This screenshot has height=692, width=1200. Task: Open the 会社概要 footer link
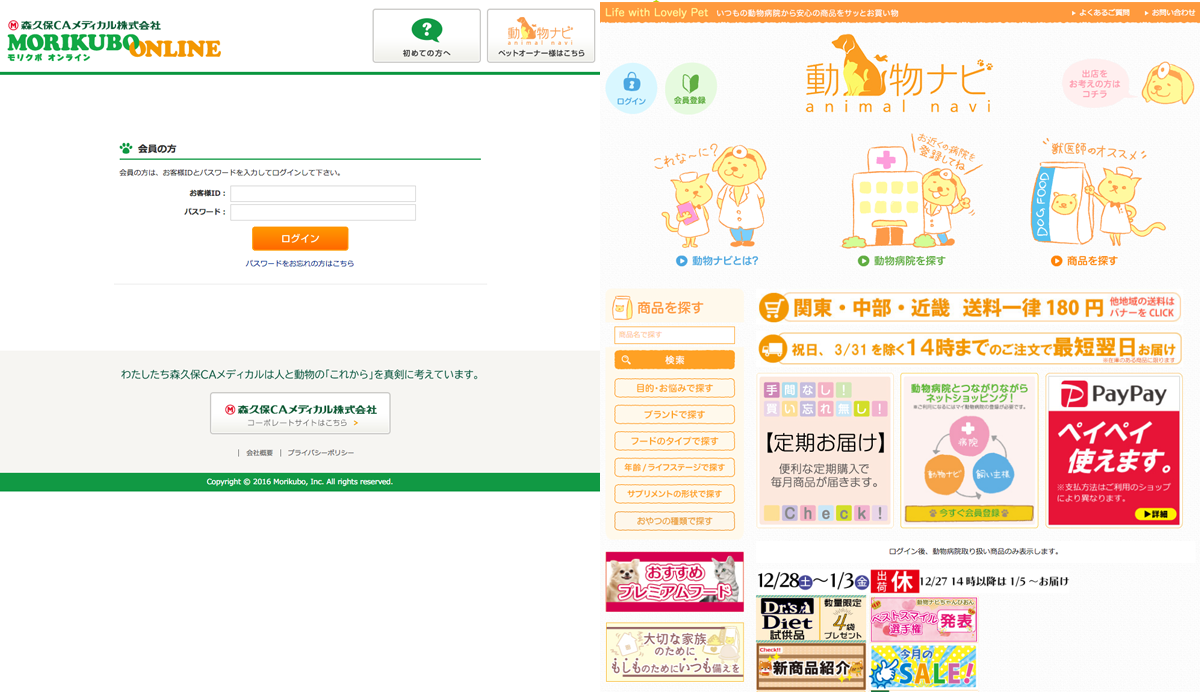[x=260, y=453]
